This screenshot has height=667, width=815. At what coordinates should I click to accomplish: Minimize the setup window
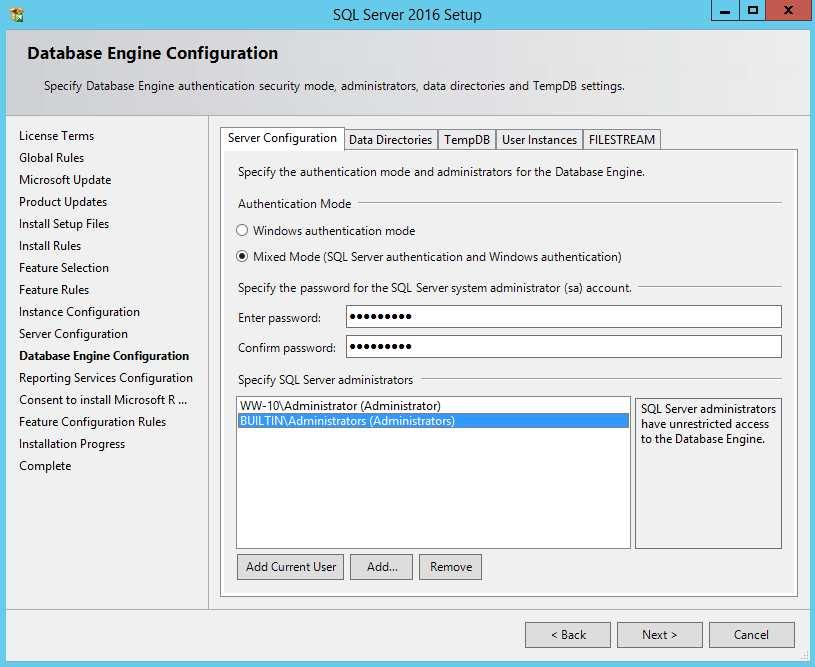pos(725,10)
